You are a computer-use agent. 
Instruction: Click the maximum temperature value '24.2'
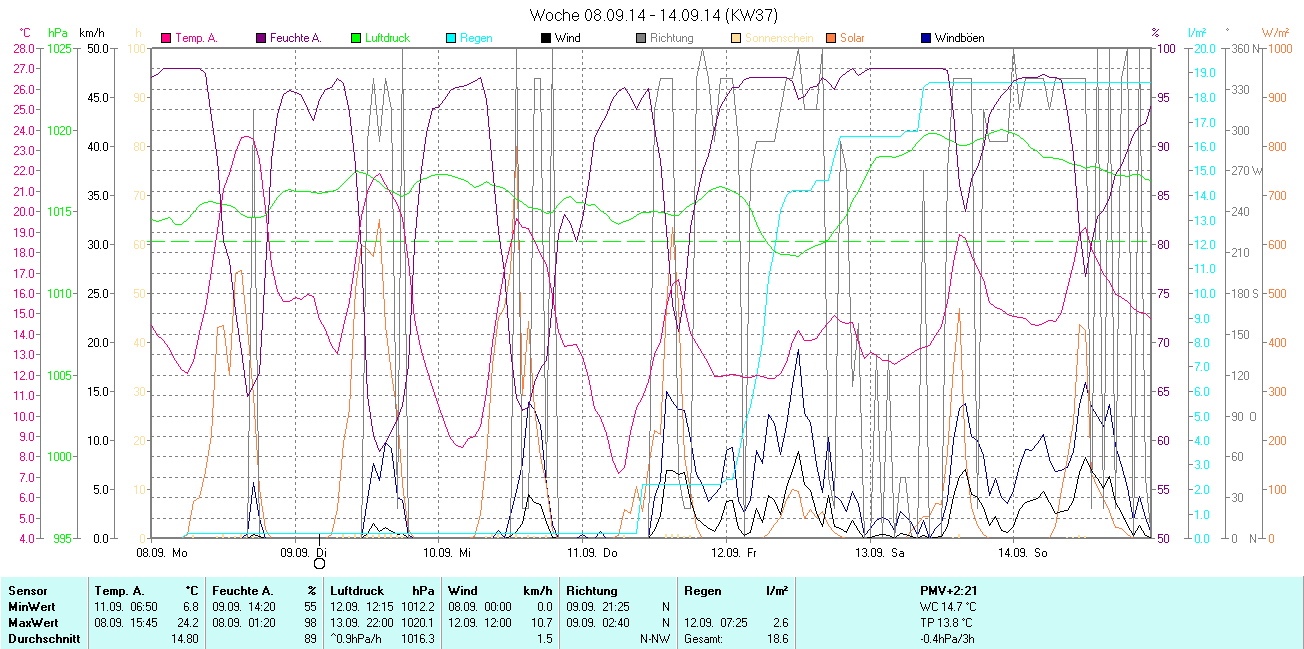pyautogui.click(x=188, y=623)
